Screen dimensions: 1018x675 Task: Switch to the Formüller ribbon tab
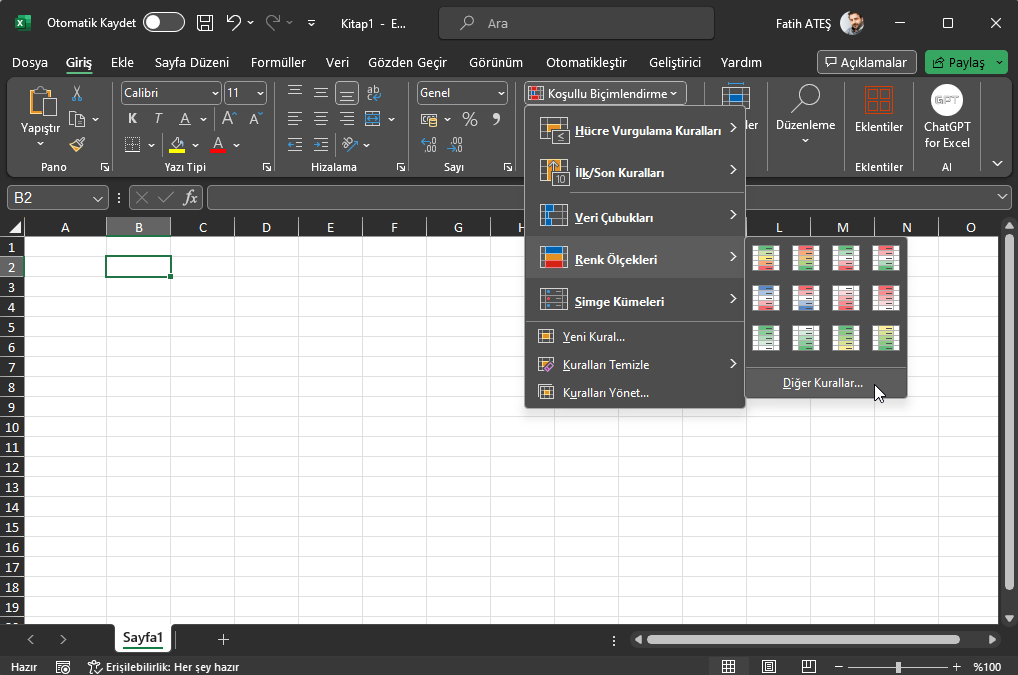[x=278, y=62]
